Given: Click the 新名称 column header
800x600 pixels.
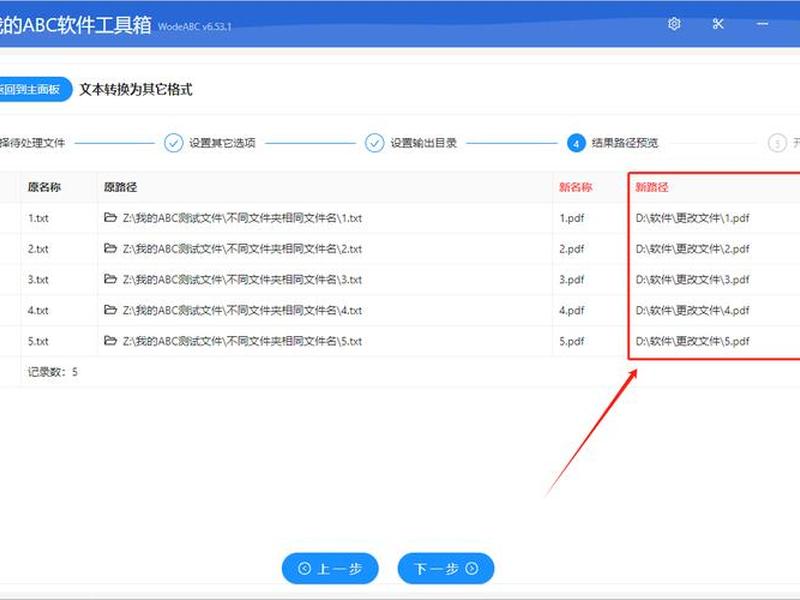Looking at the screenshot, I should 576,187.
